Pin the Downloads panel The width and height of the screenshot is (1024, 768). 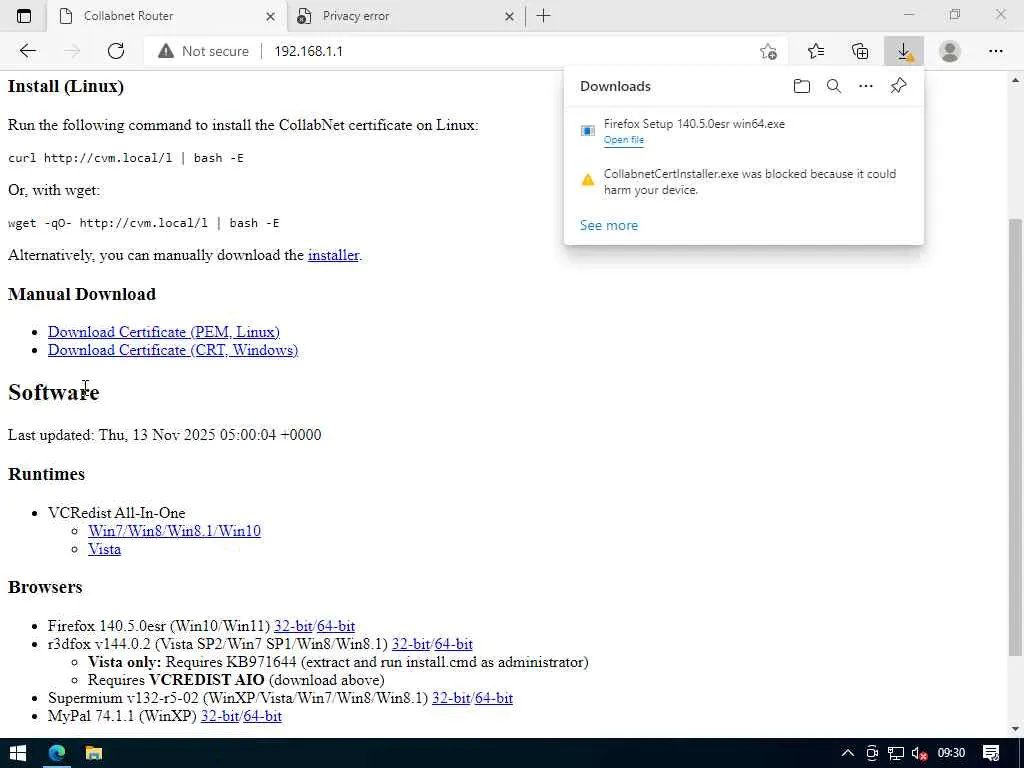[x=898, y=86]
